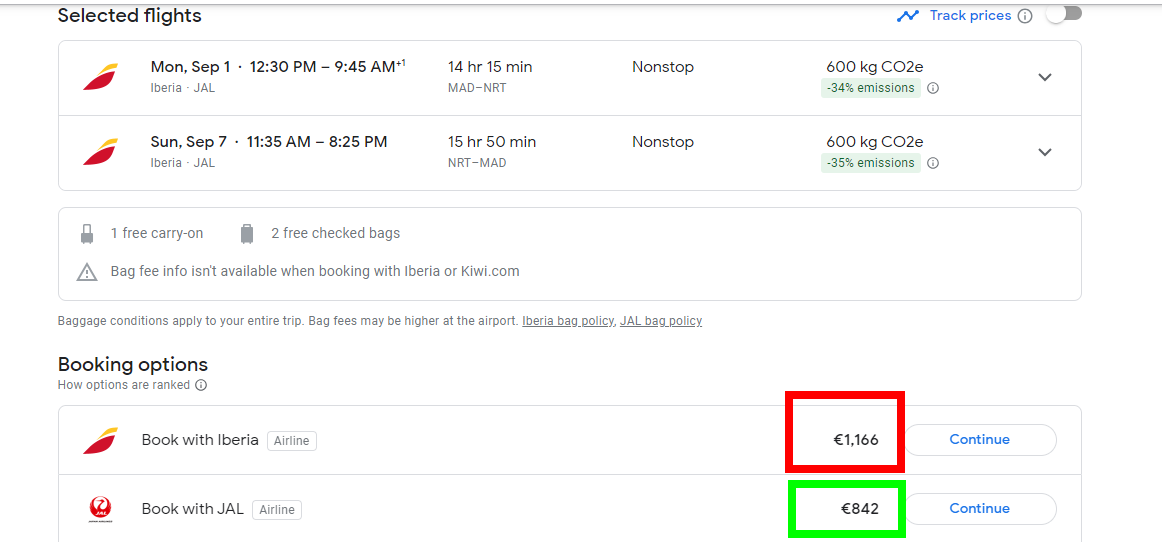Click the Iberia logo in Booking options
The width and height of the screenshot is (1162, 542).
pos(101,440)
